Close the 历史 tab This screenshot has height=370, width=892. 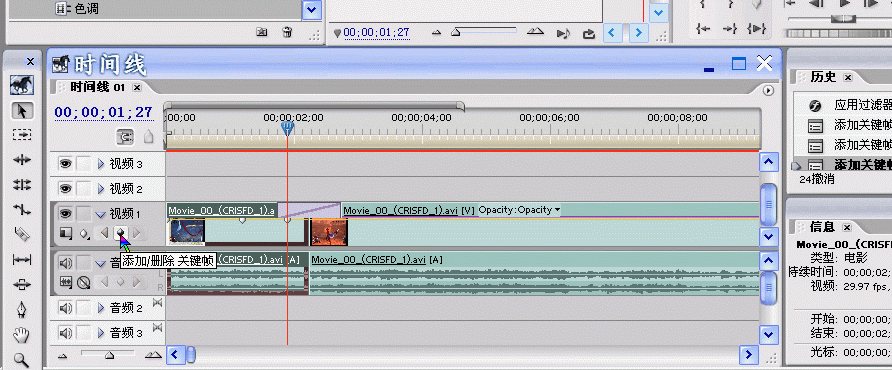click(848, 77)
